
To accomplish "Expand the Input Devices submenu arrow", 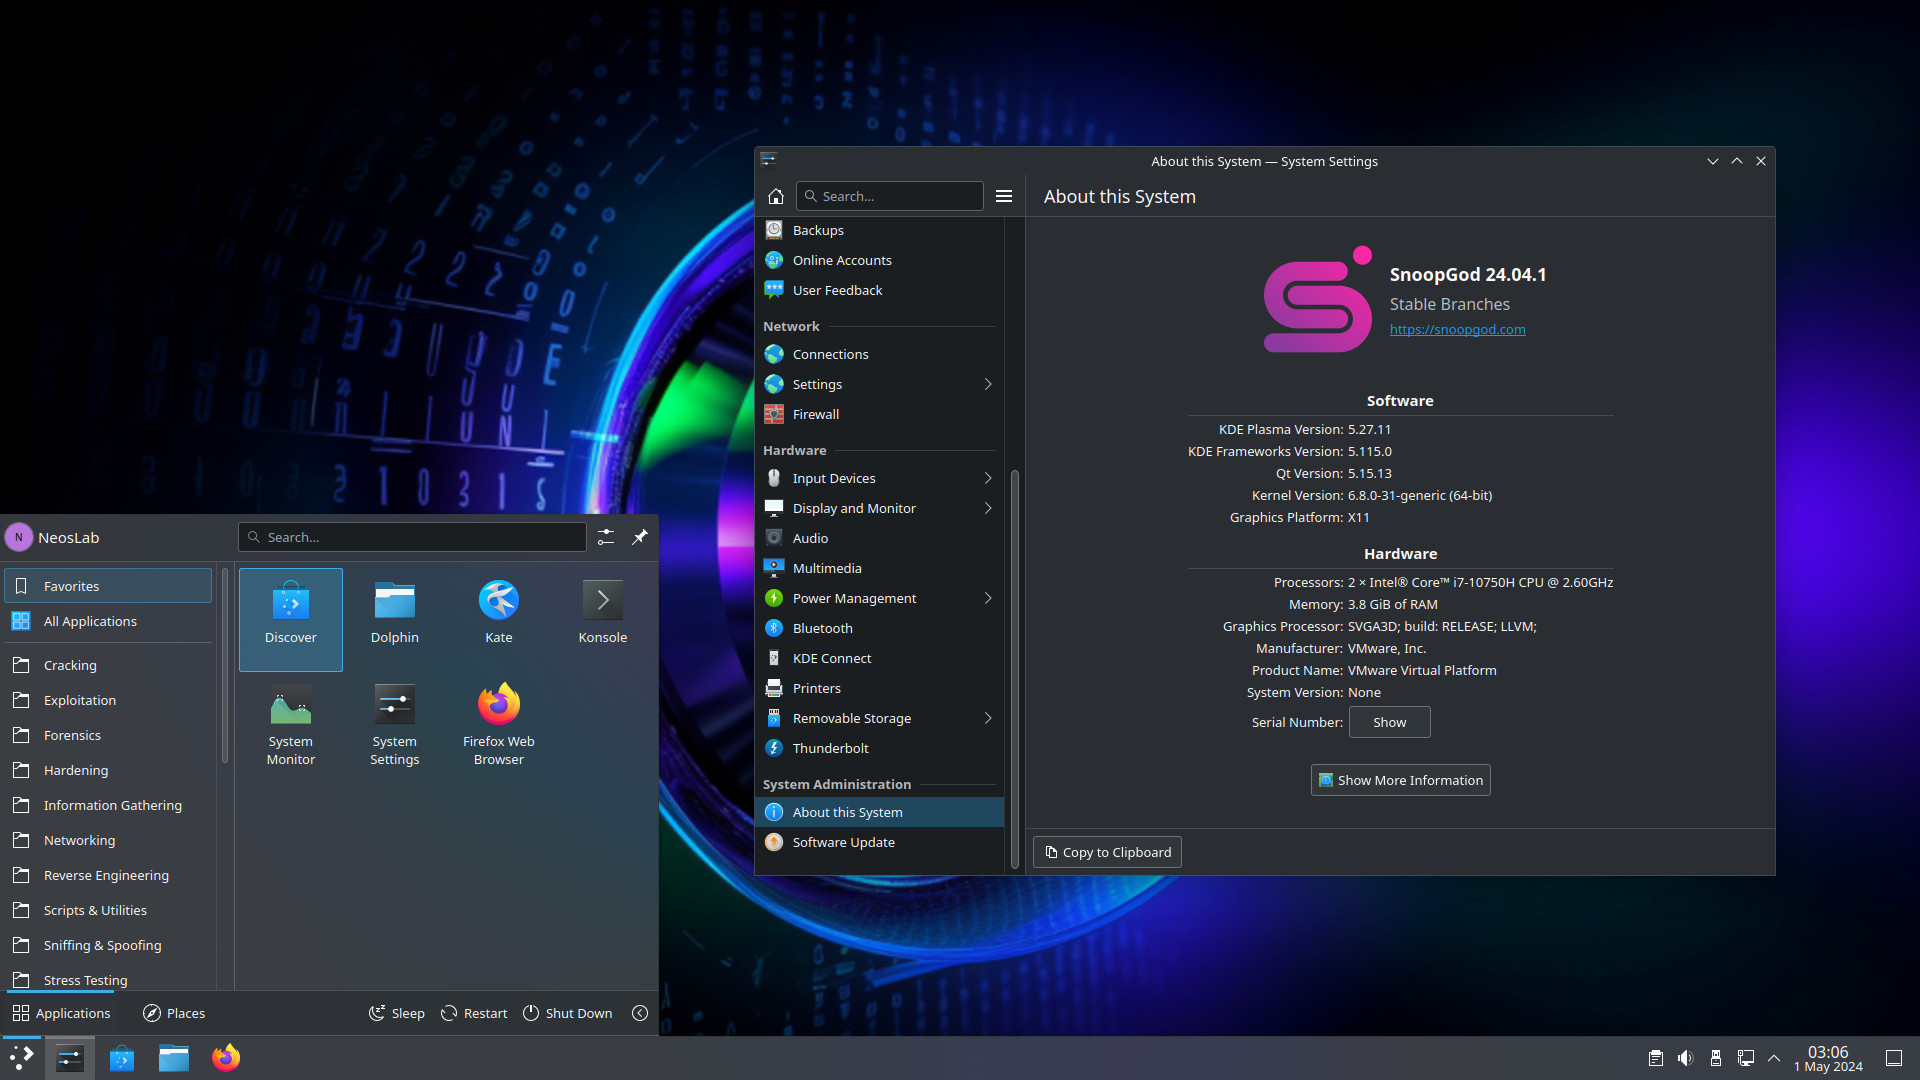I will (988, 478).
